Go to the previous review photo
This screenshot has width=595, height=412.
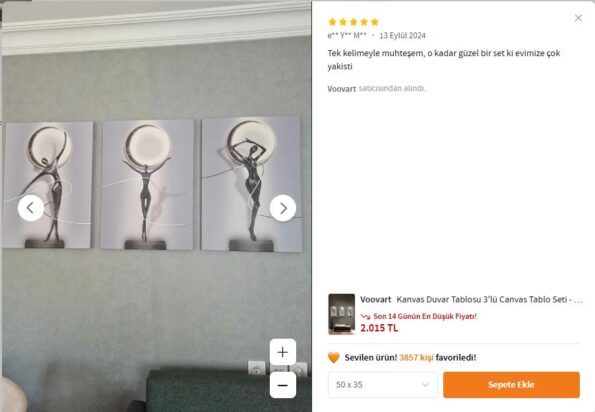[31, 208]
